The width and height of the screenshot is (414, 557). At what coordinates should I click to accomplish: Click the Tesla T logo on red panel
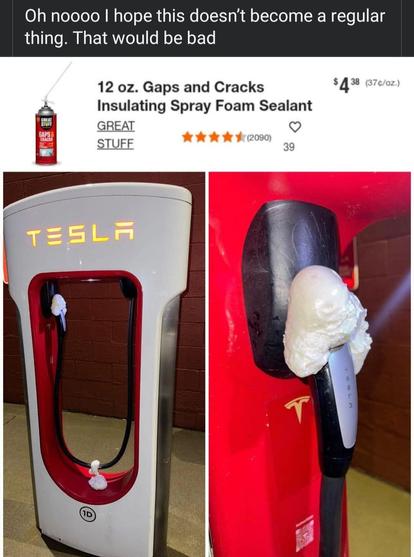coord(298,409)
